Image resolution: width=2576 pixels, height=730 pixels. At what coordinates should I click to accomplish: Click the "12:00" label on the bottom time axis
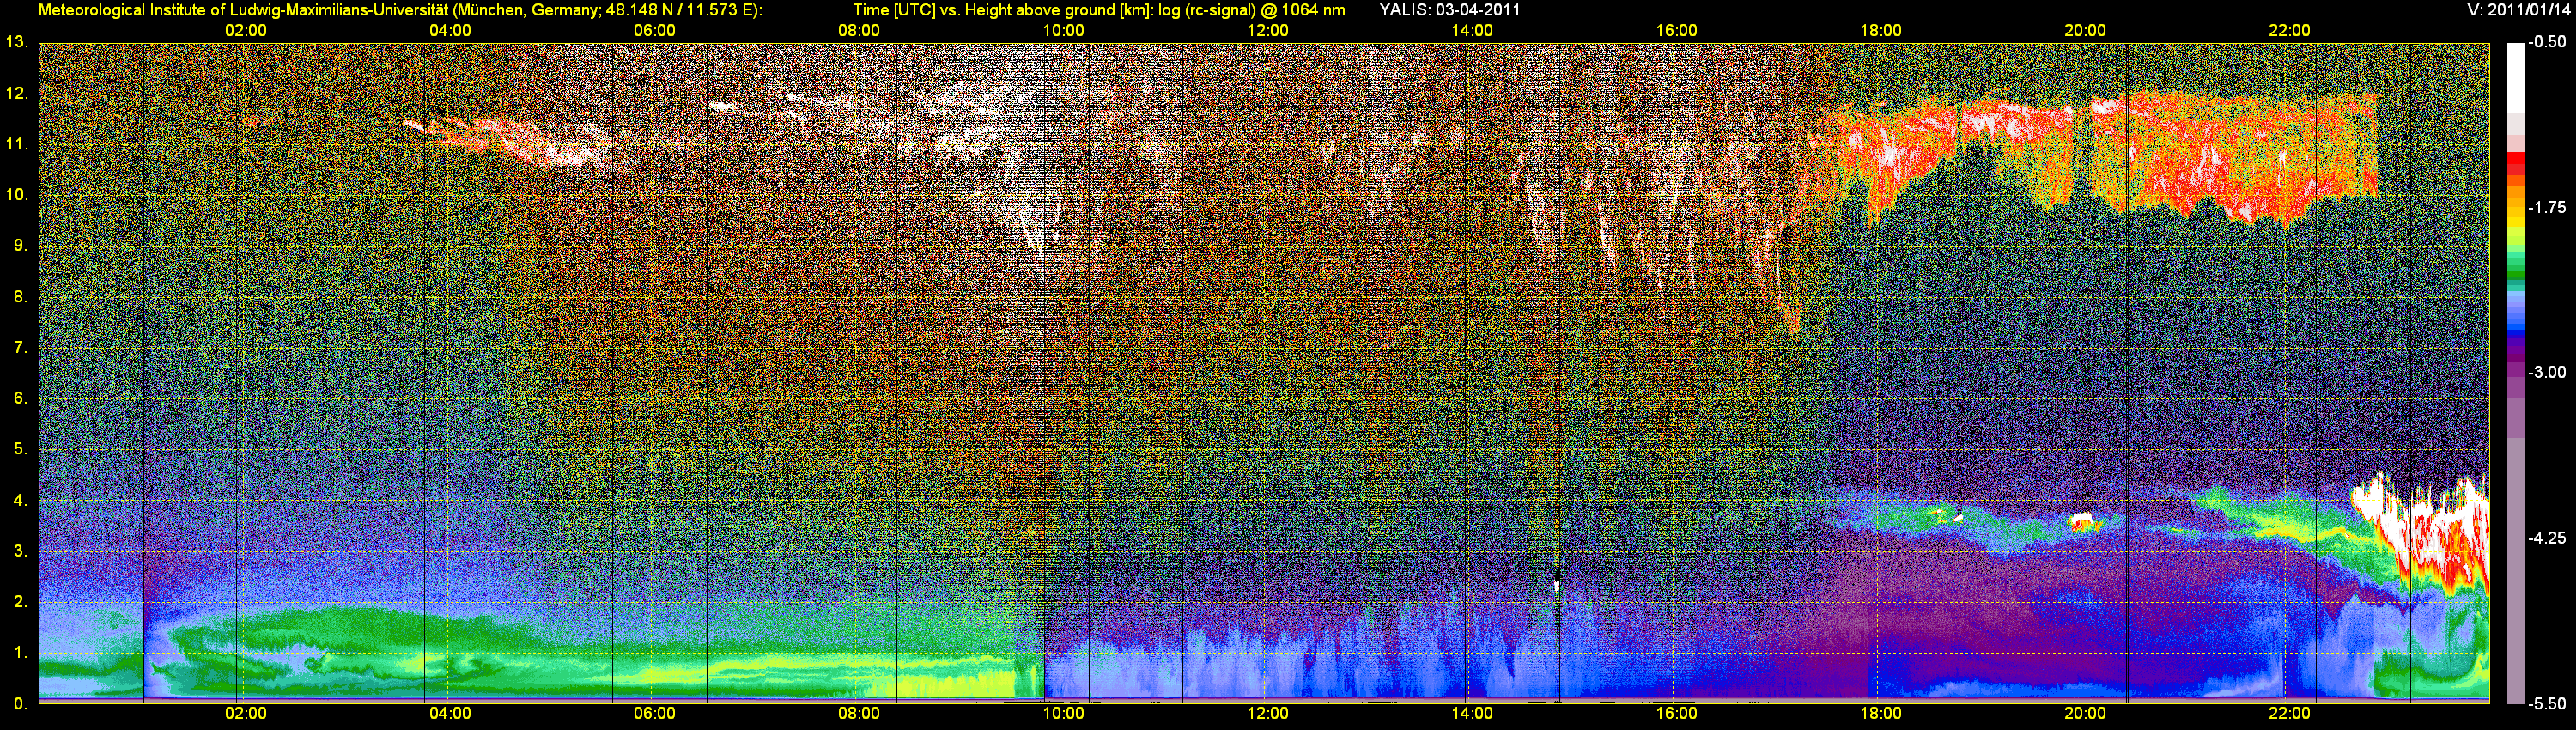point(1267,713)
